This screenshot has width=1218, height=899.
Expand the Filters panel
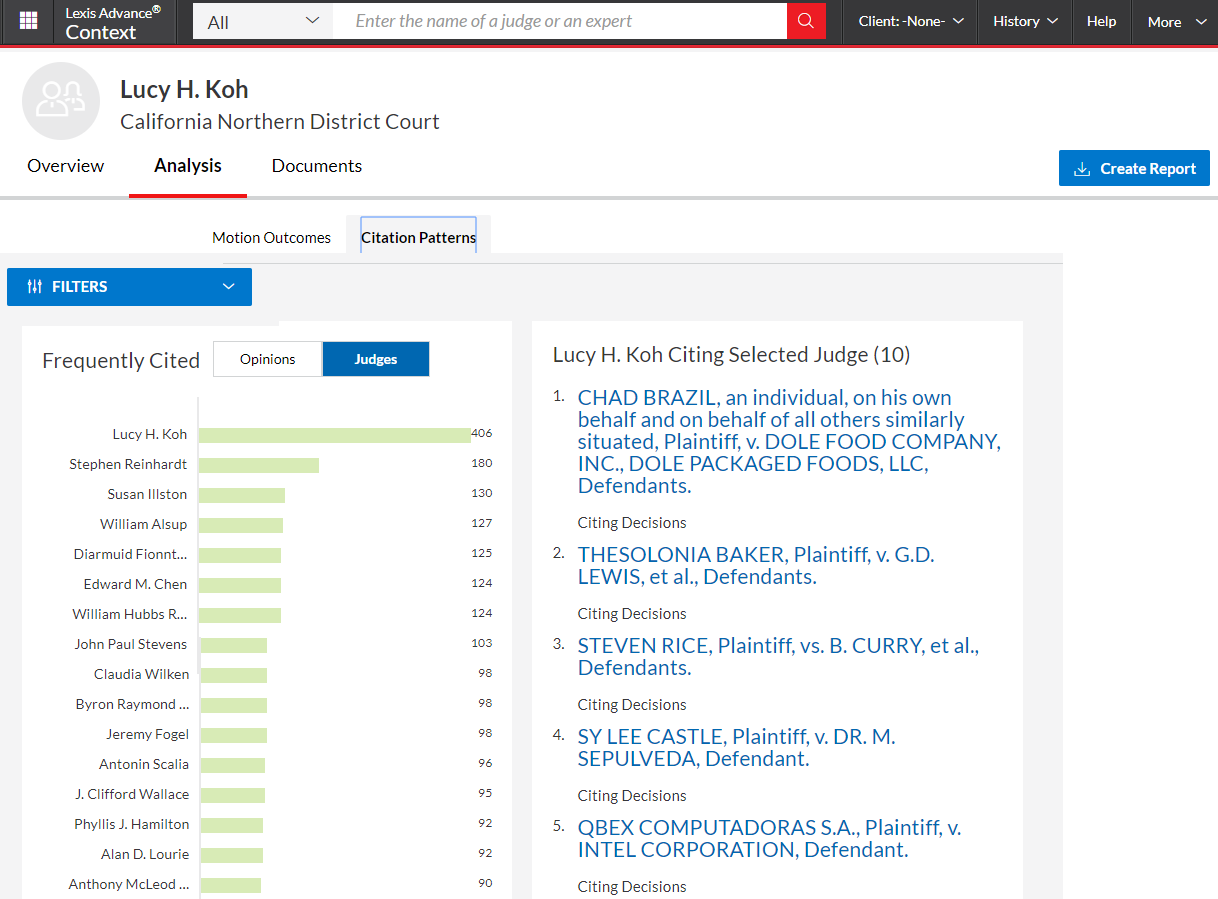click(x=129, y=287)
